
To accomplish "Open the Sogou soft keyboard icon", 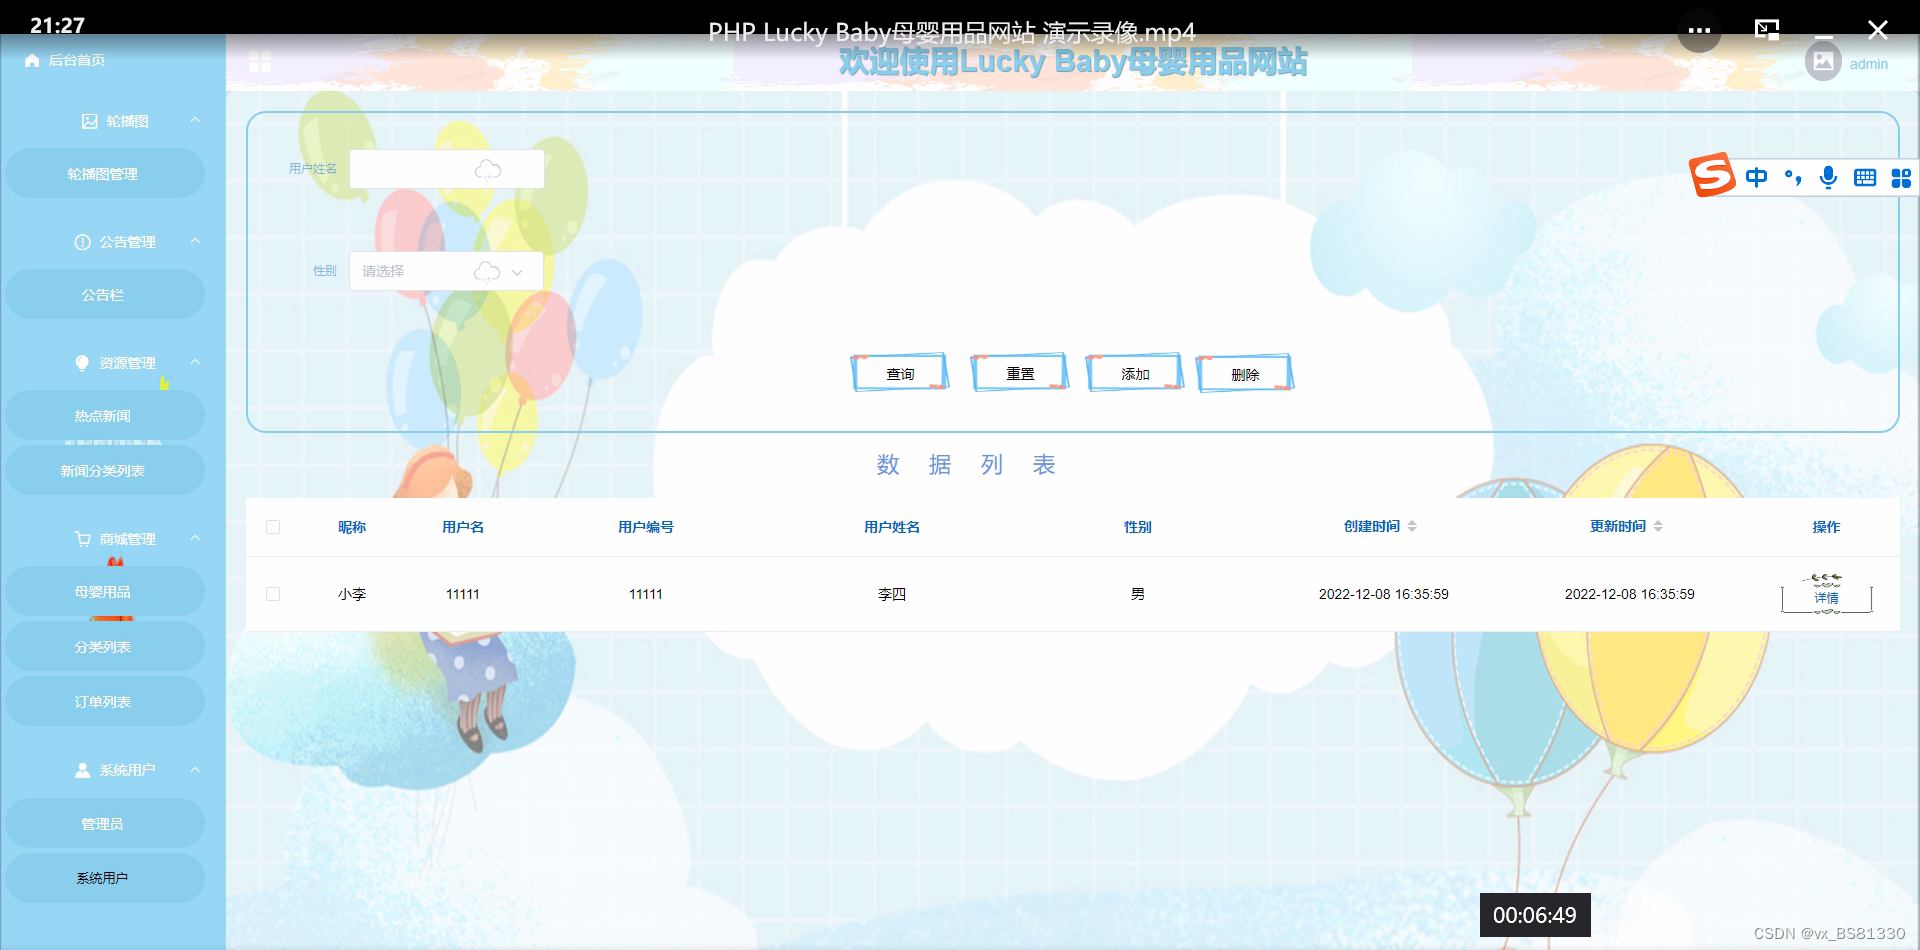I will [x=1865, y=178].
